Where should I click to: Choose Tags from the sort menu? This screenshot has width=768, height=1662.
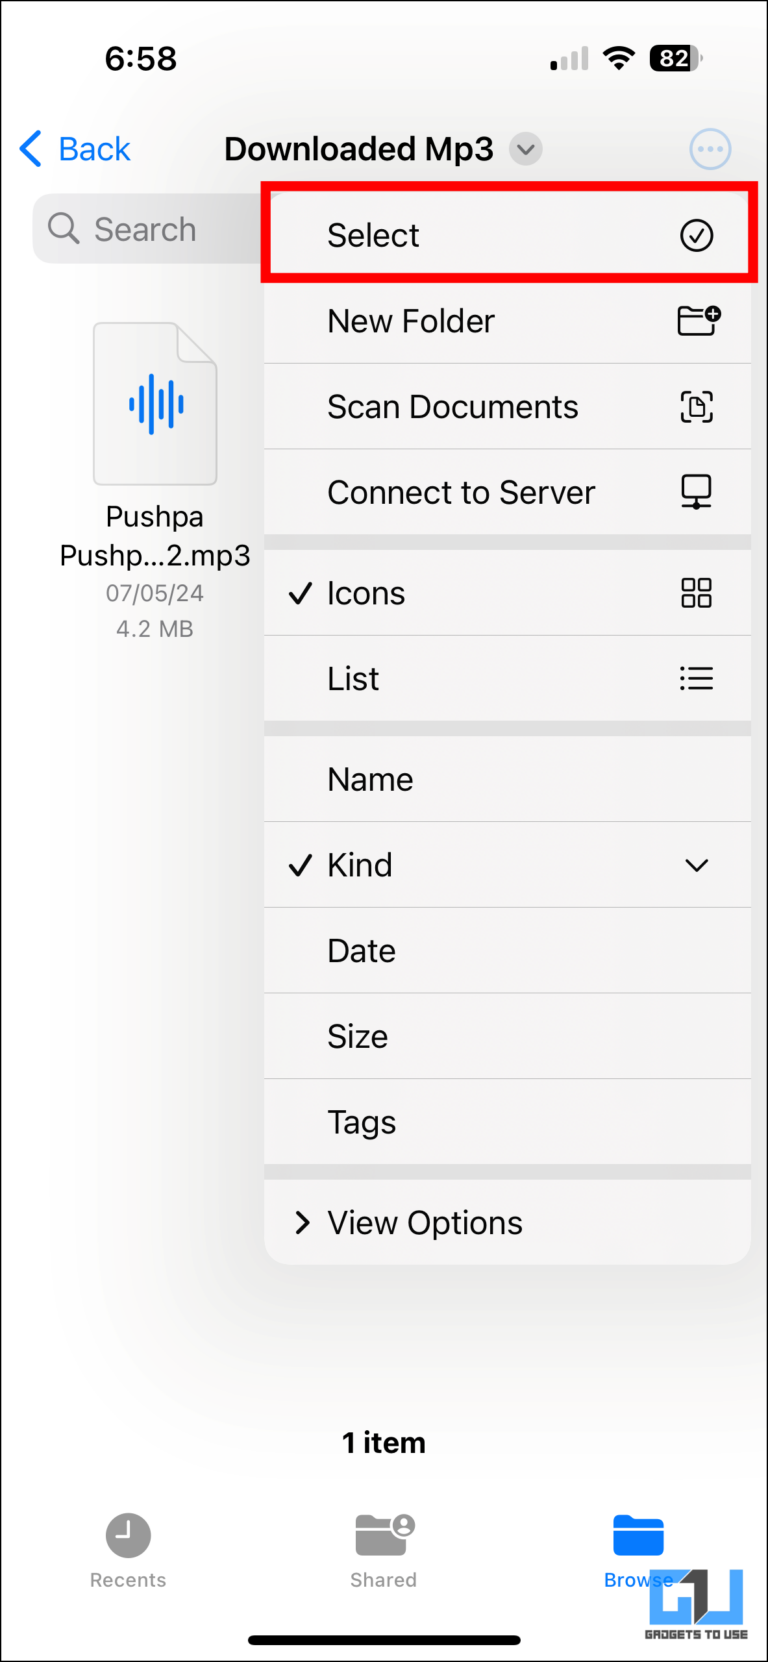click(362, 1123)
